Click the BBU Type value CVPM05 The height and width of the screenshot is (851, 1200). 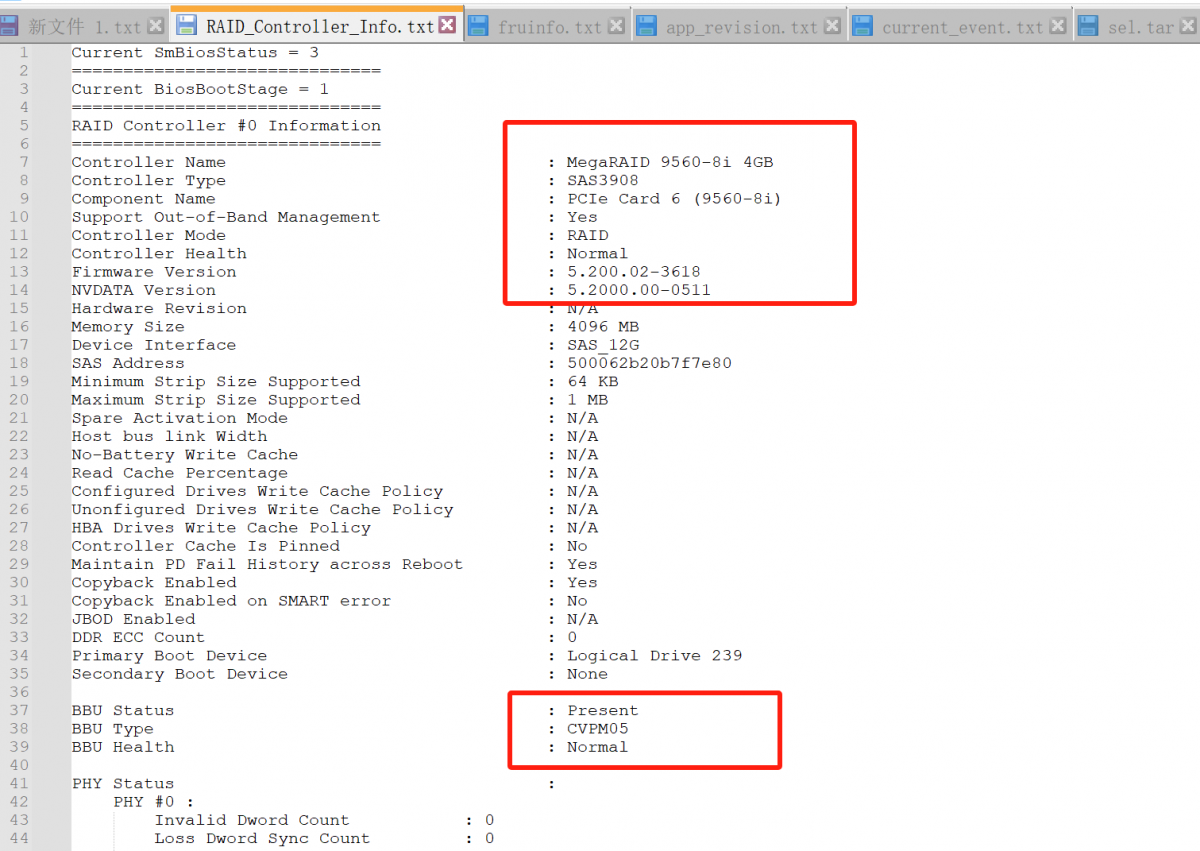tap(597, 729)
